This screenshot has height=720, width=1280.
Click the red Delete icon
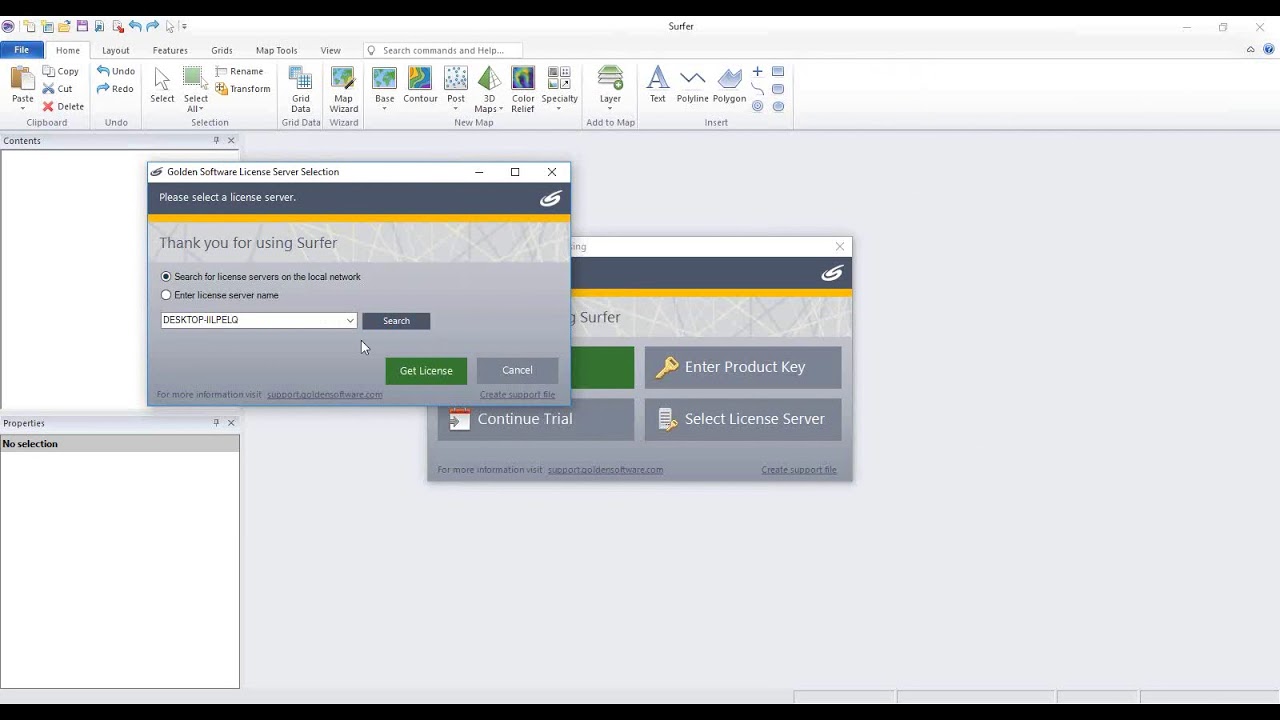pos(48,106)
